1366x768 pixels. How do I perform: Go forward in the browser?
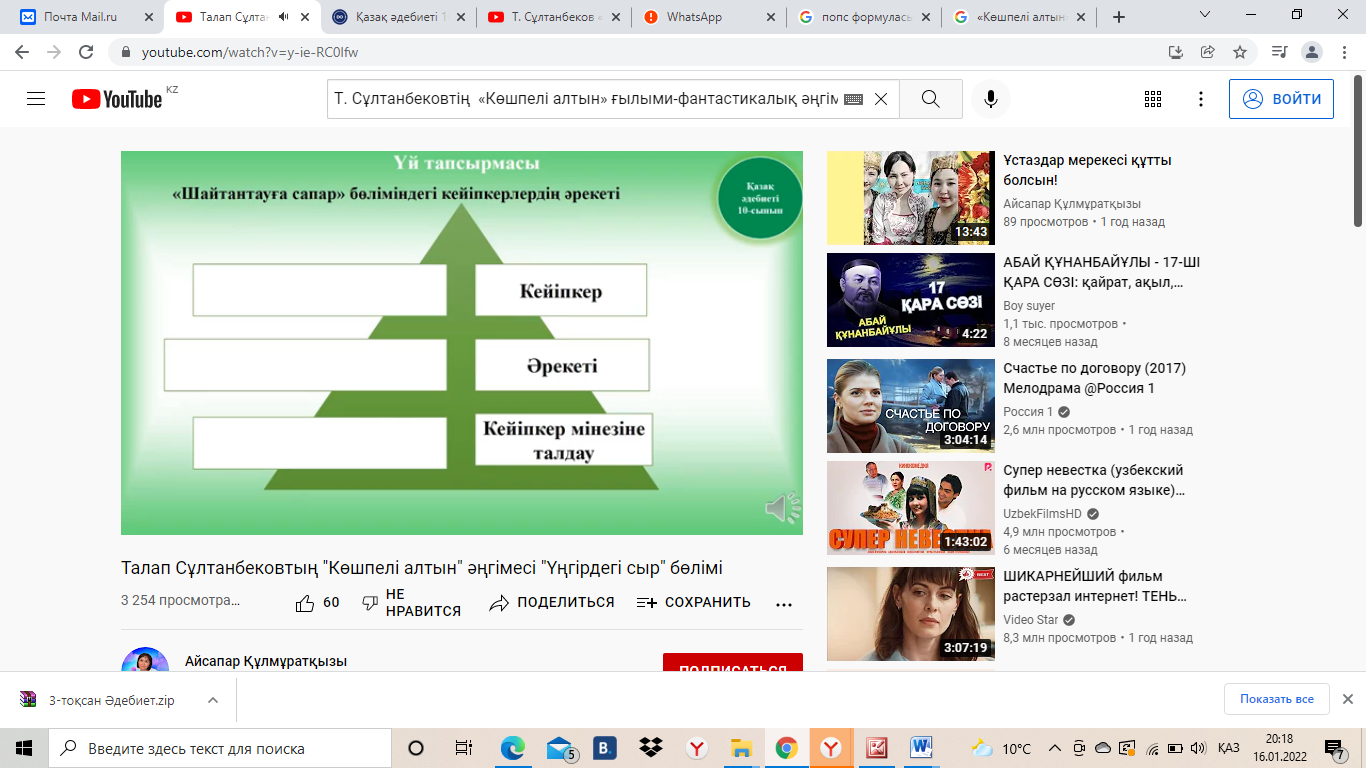click(54, 52)
